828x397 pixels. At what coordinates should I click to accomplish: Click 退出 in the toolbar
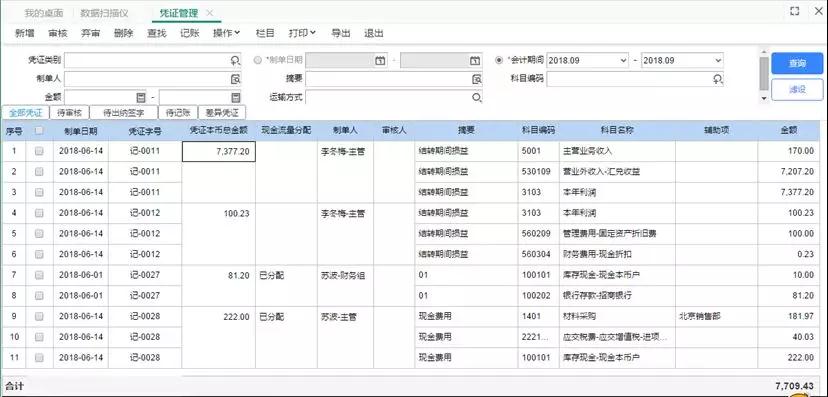[373, 33]
